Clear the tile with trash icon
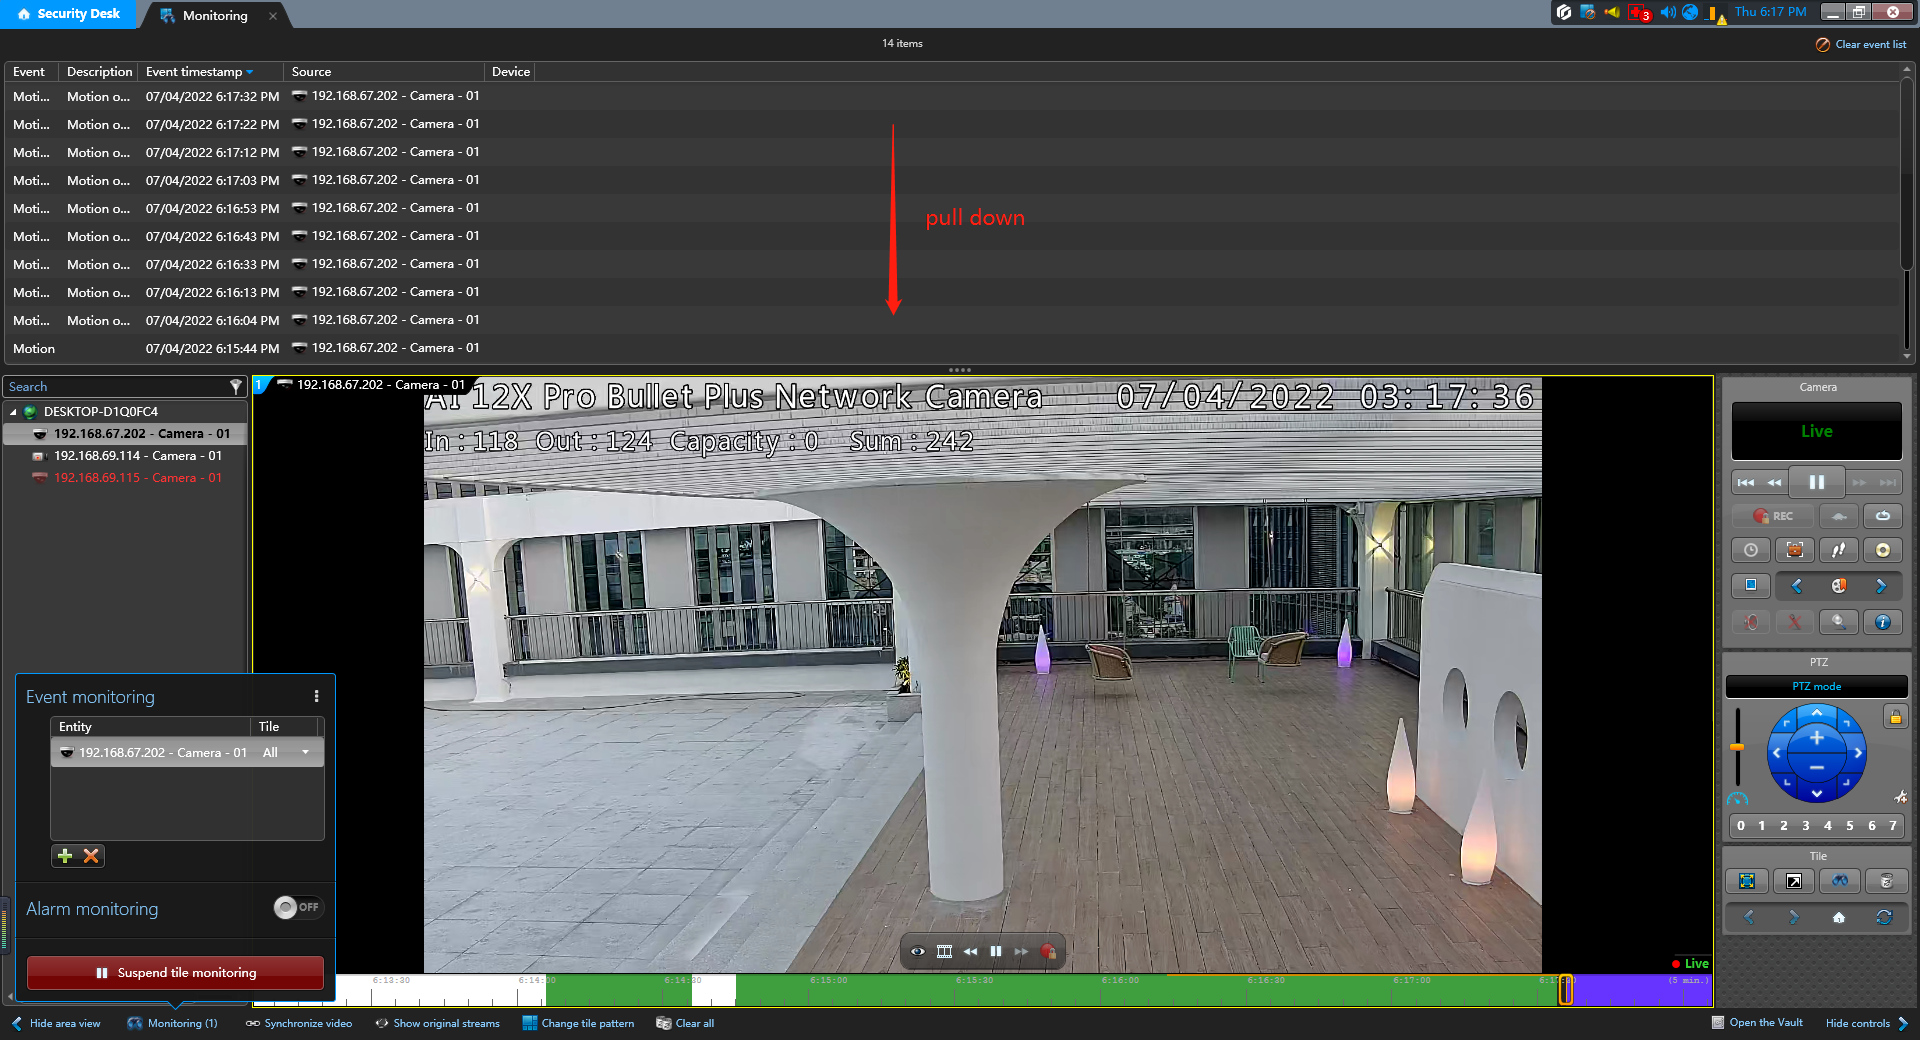 pyautogui.click(x=1886, y=881)
